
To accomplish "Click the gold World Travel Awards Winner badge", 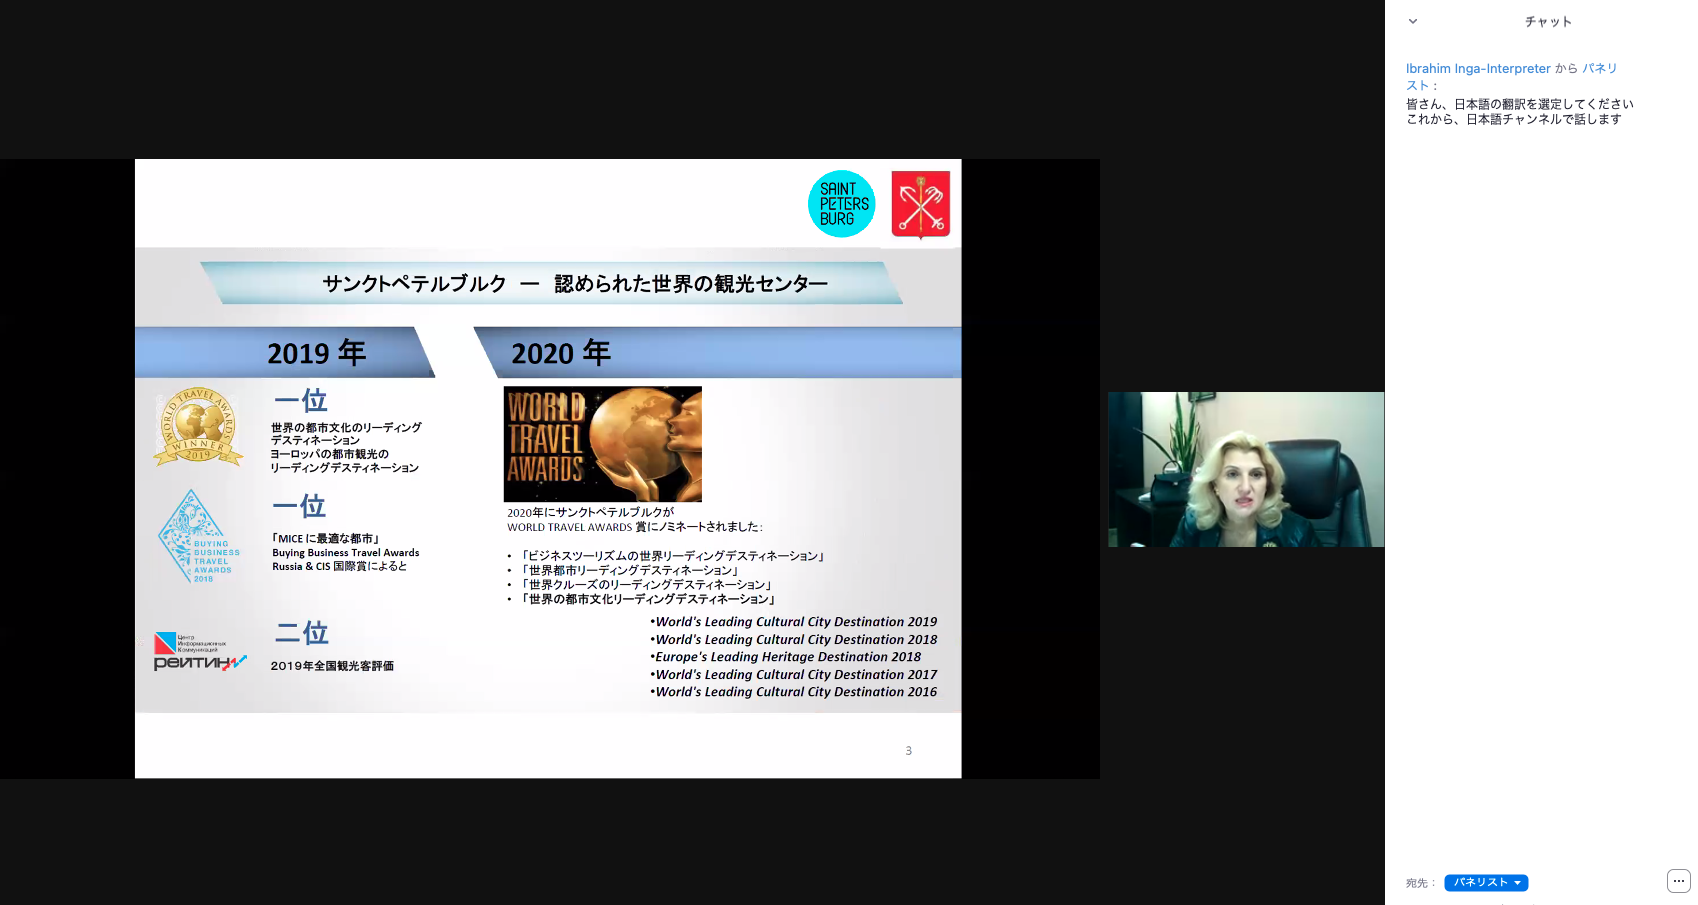I will pyautogui.click(x=198, y=427).
